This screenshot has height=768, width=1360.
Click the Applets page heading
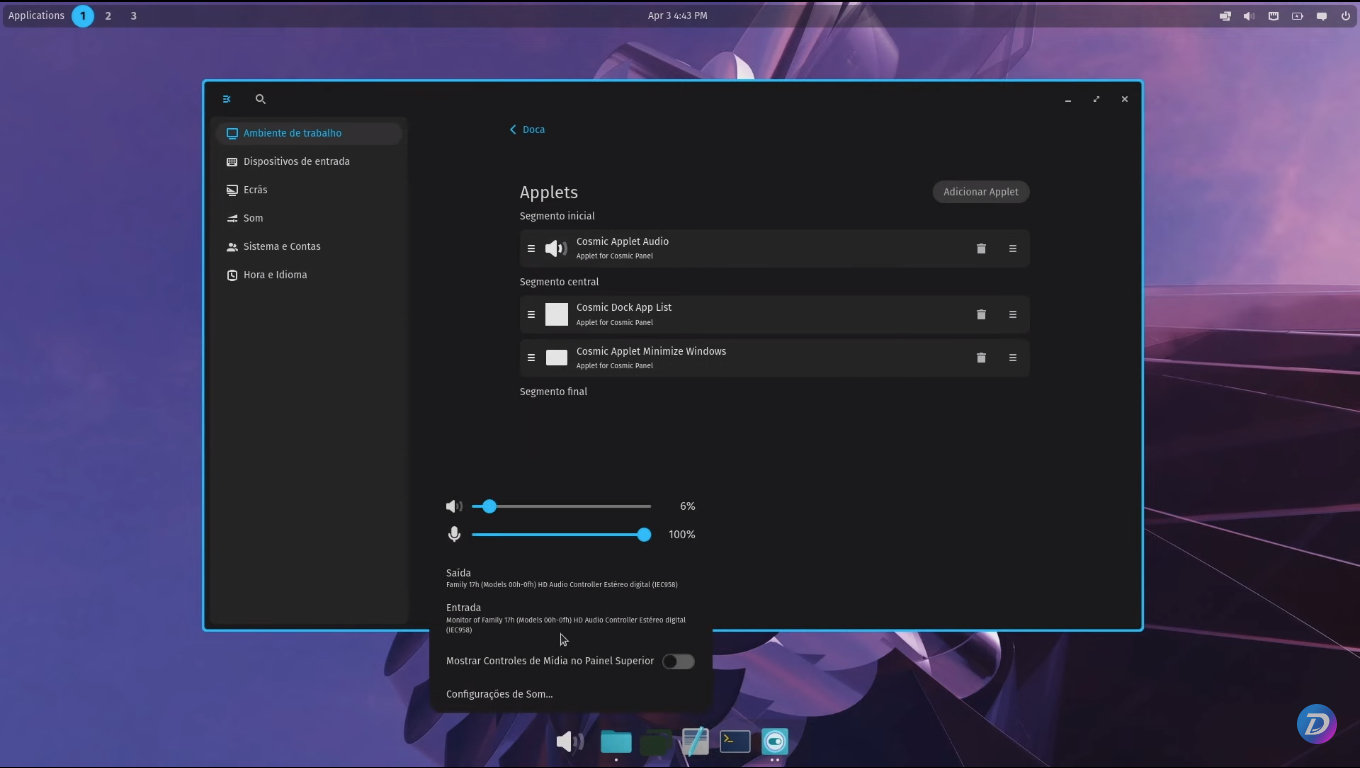(x=549, y=192)
